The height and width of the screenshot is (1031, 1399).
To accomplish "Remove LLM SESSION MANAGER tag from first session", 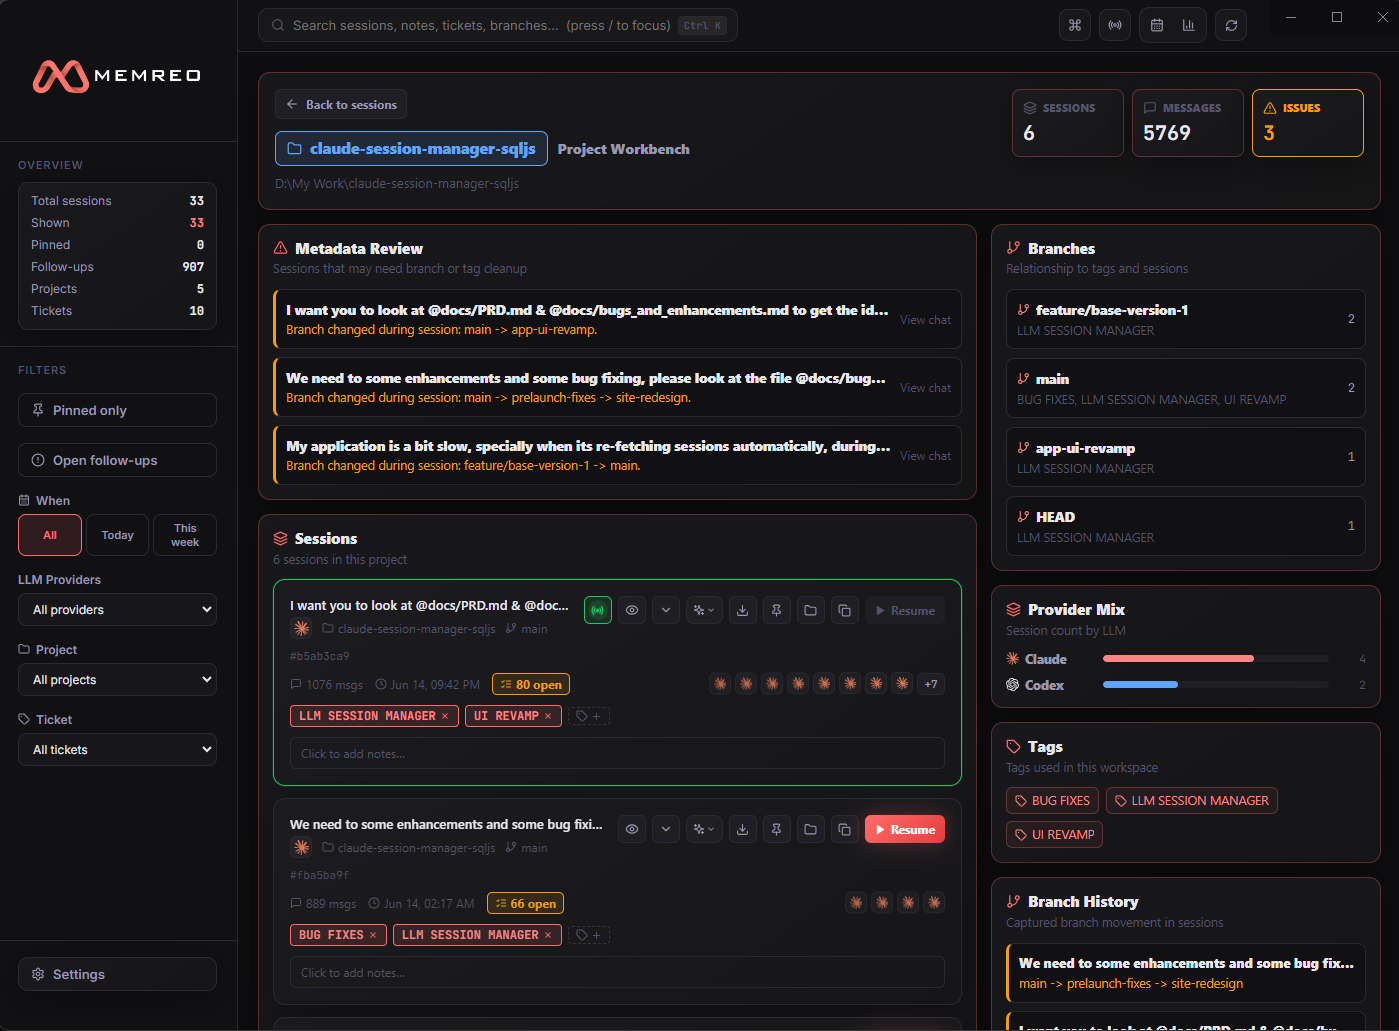I will 445,716.
